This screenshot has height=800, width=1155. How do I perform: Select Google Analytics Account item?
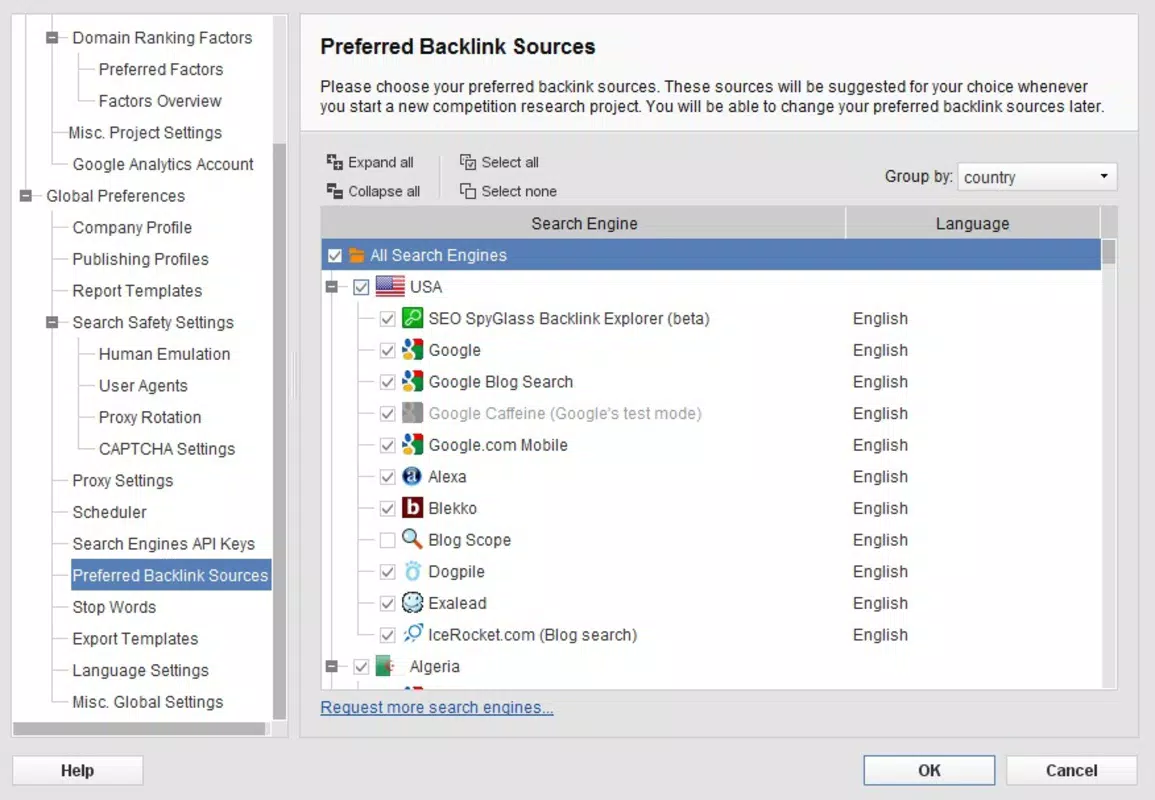point(163,164)
